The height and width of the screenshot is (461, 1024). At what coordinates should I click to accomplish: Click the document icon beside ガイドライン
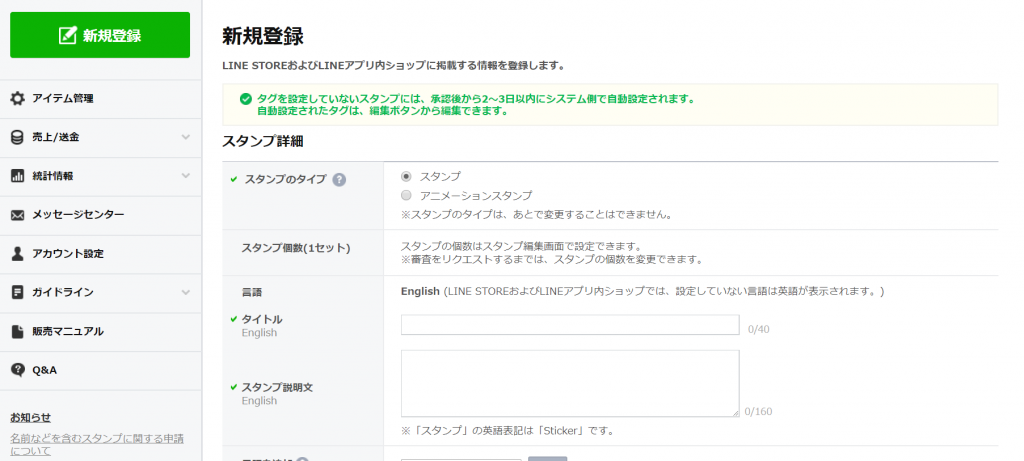coord(17,292)
